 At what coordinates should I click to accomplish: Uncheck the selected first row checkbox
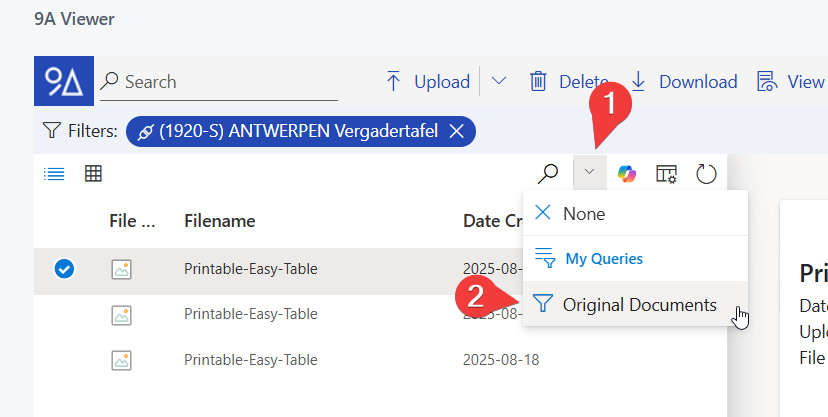[x=64, y=268]
